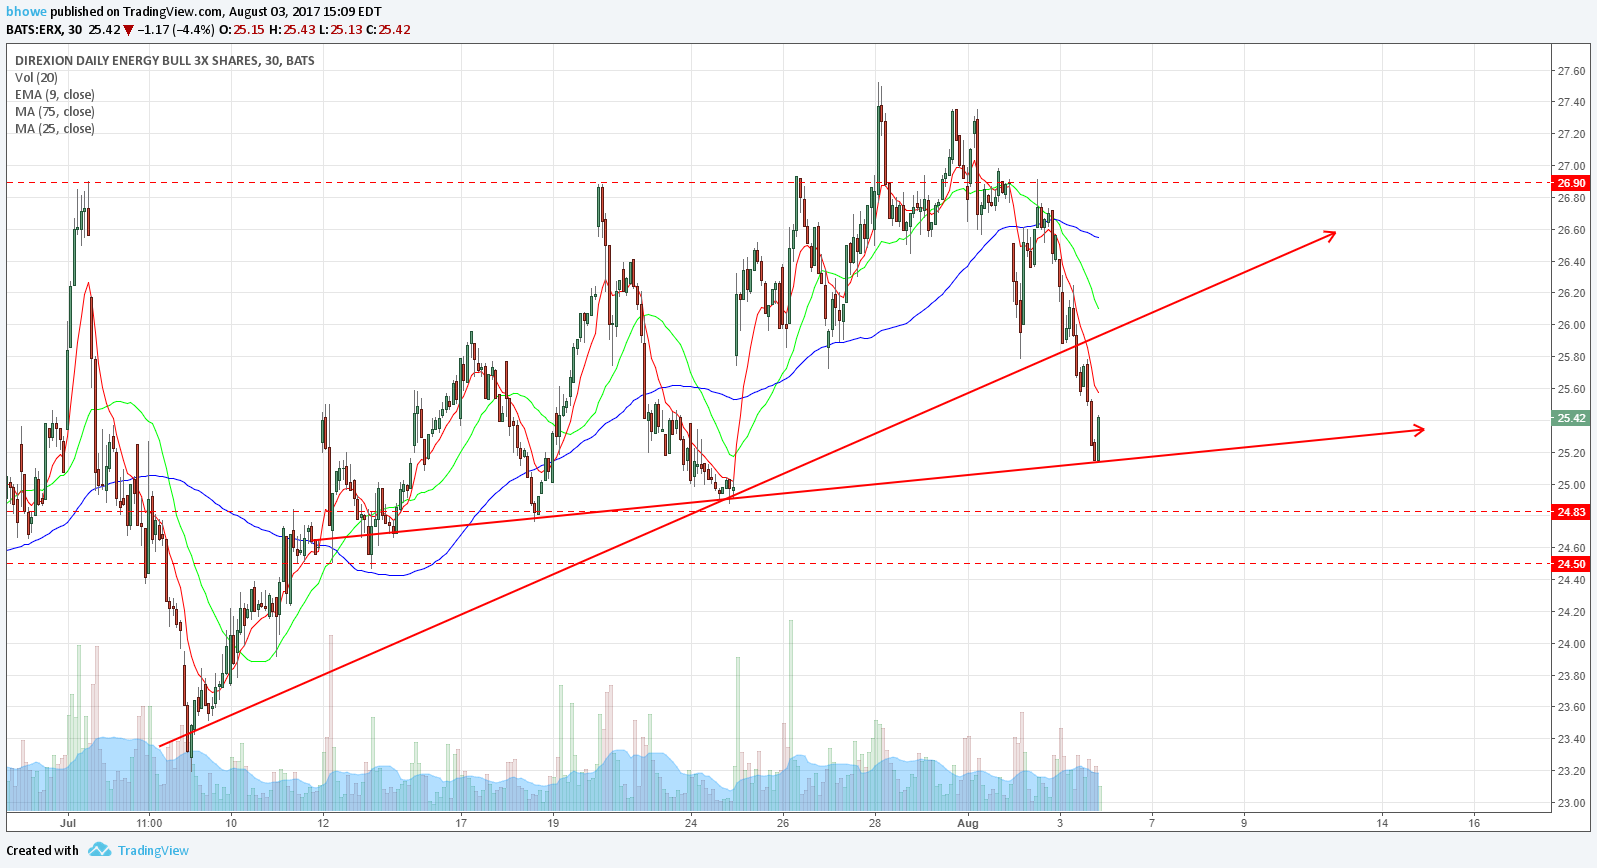Open the TradingView link in the footer
Screen dimensions: 1597x868
click(x=153, y=850)
